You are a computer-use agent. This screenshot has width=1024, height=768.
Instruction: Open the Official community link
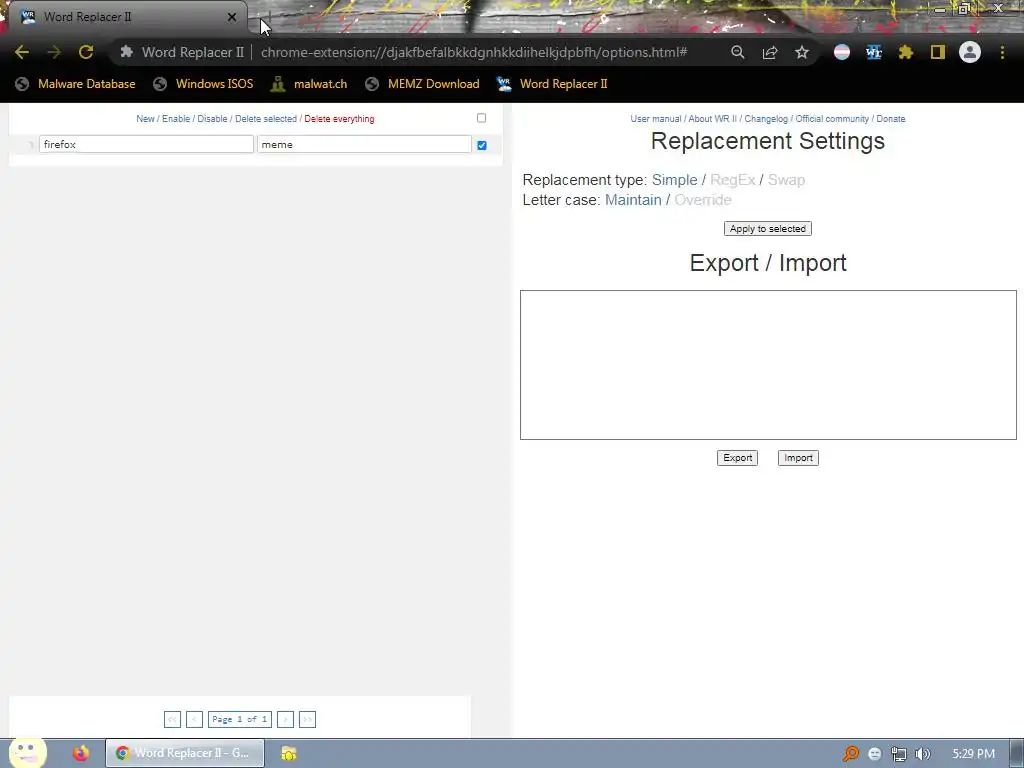832,119
